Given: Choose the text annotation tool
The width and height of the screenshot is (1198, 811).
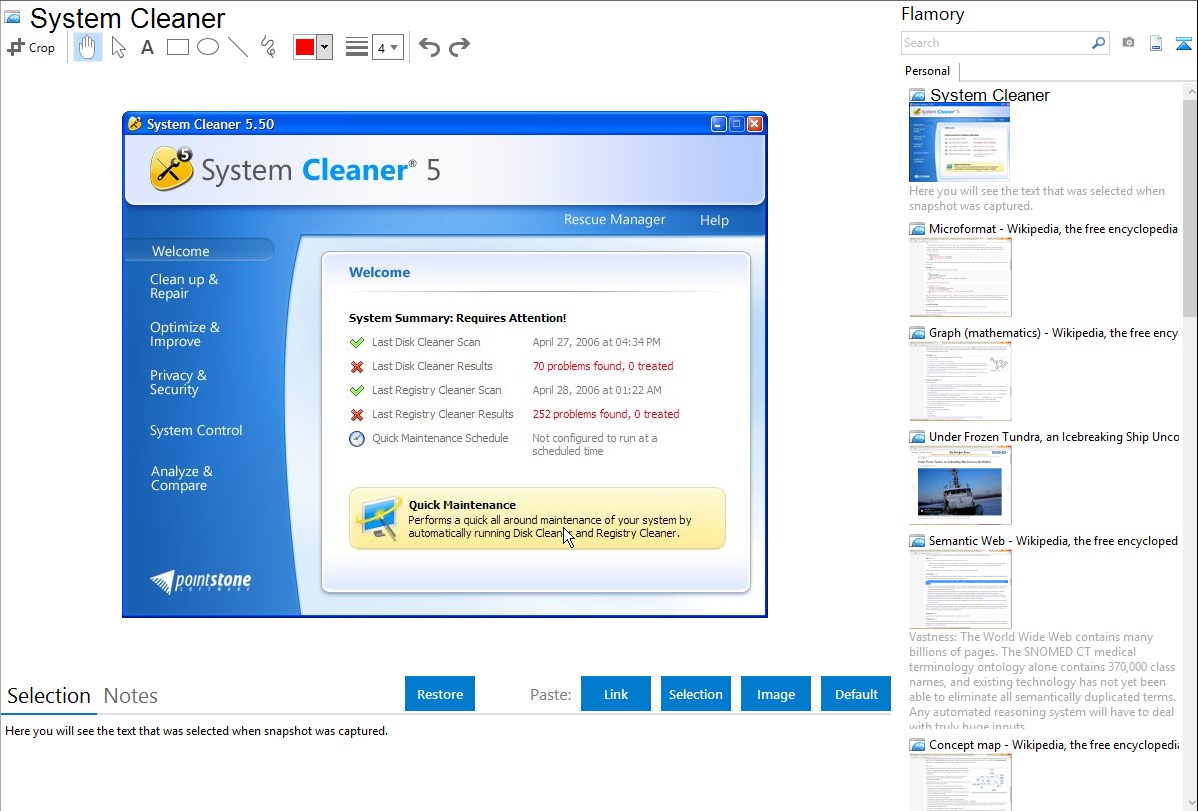Looking at the screenshot, I should (147, 47).
